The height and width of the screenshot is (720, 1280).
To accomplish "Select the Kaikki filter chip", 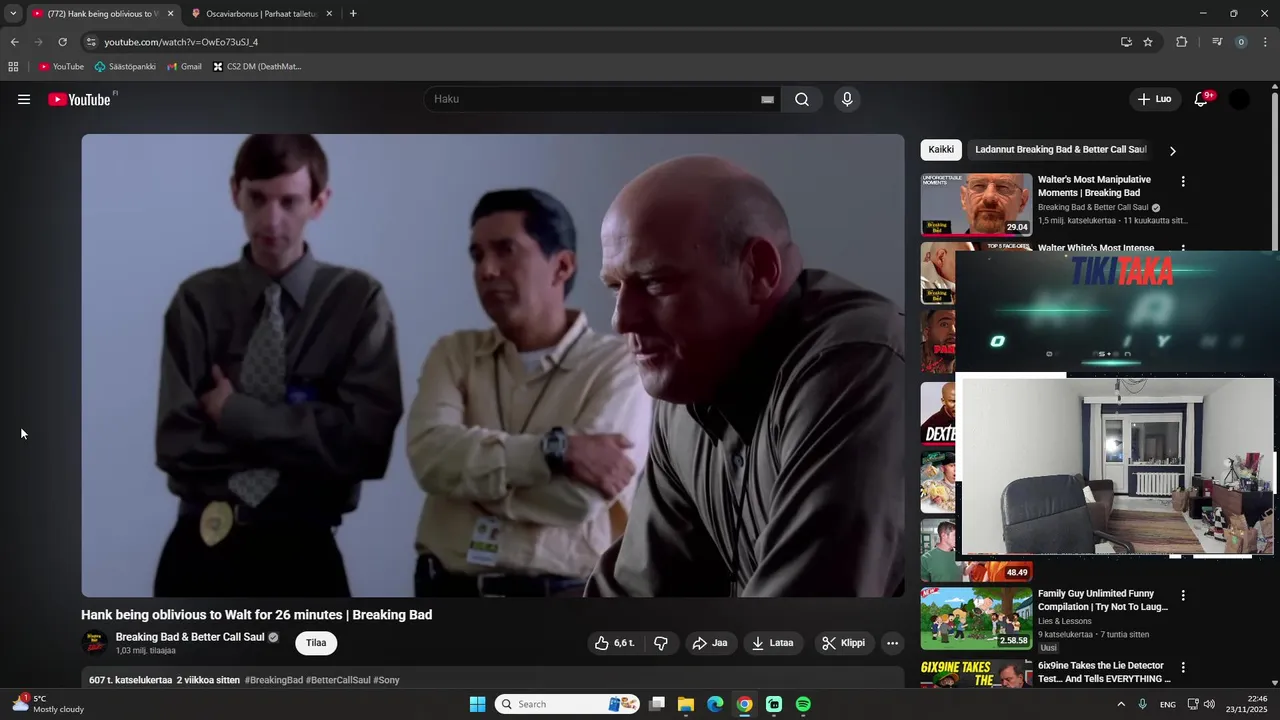I will pos(941,150).
